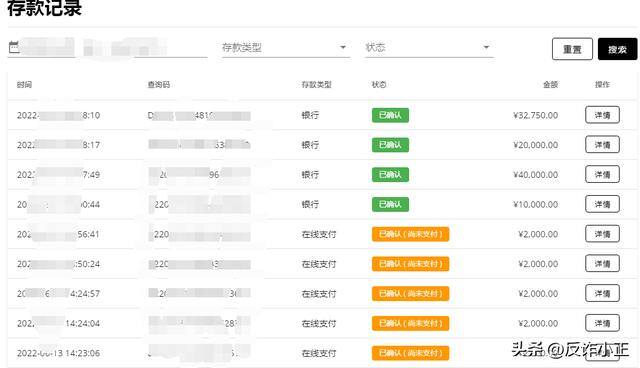Click the 时间 column header
Image resolution: width=640 pixels, height=368 pixels.
point(24,84)
